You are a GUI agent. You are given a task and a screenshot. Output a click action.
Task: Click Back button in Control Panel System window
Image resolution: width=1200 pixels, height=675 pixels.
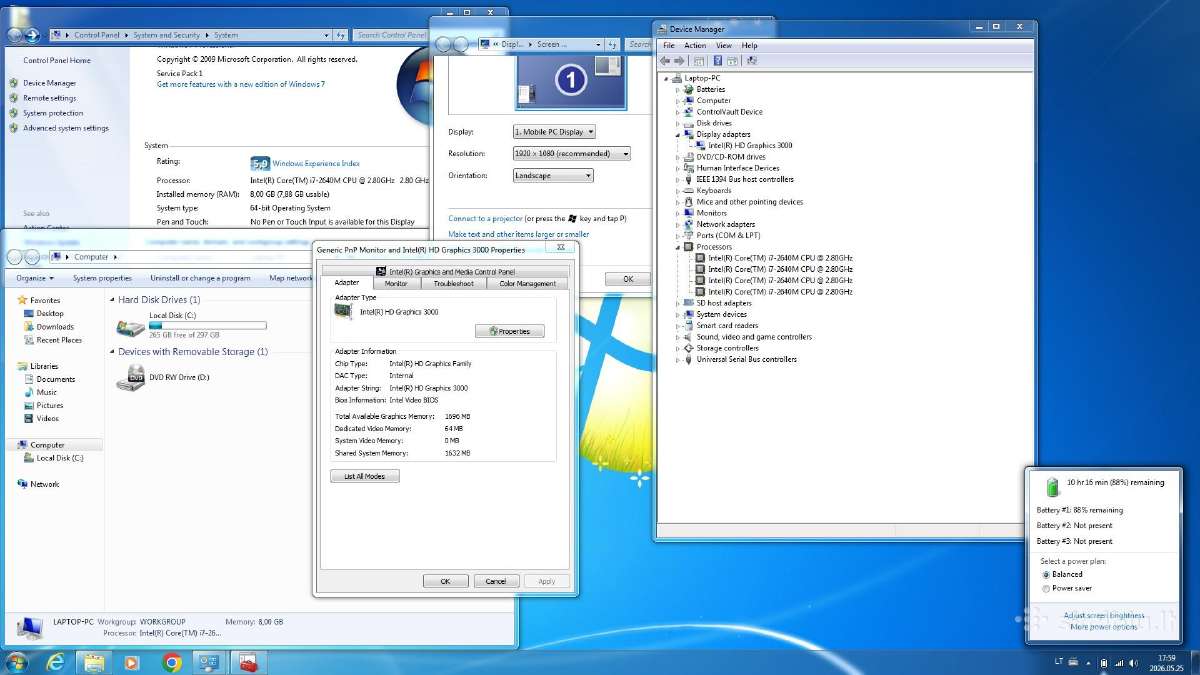tap(14, 34)
